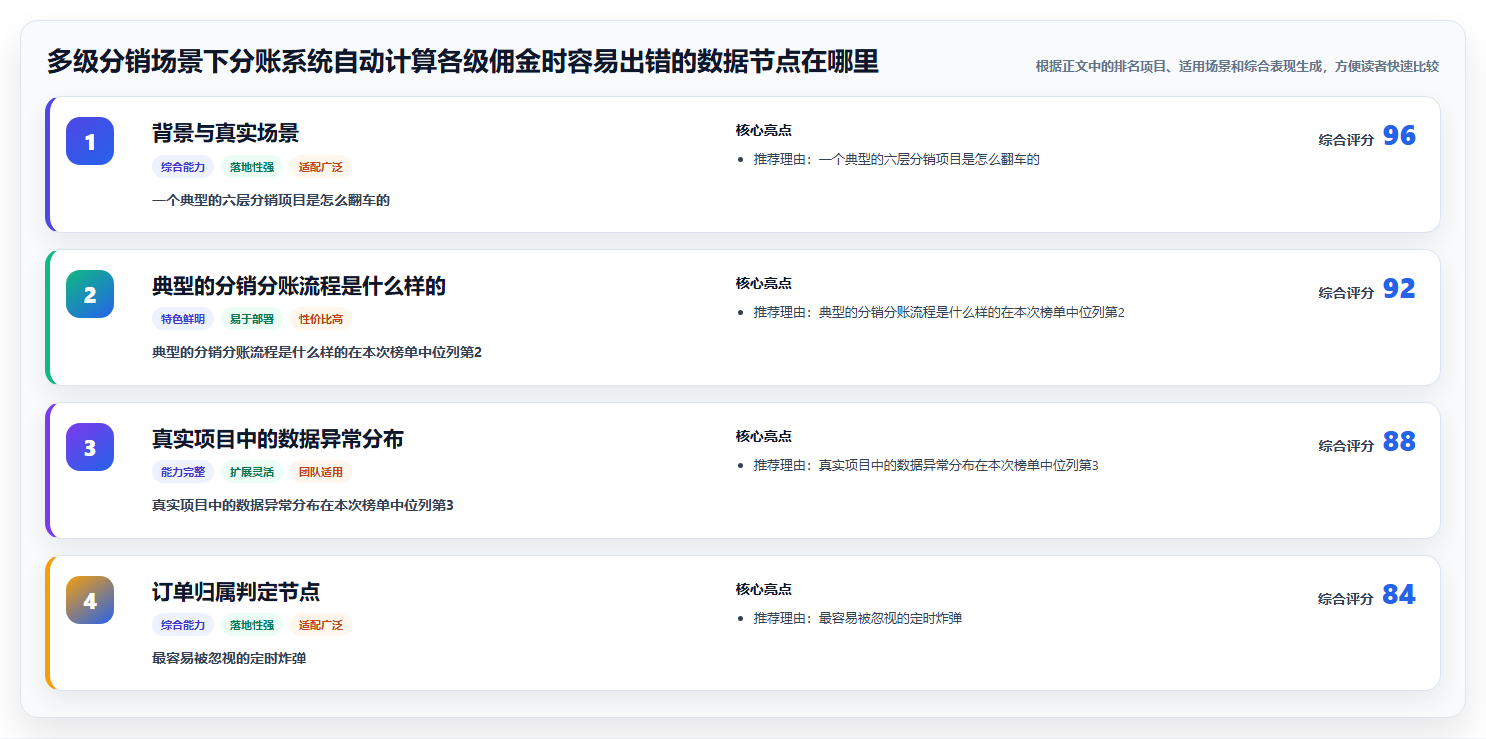The image size is (1486, 739).
Task: Select the 综合能力 tag in 订单归属判定节点 card
Action: coord(183,625)
